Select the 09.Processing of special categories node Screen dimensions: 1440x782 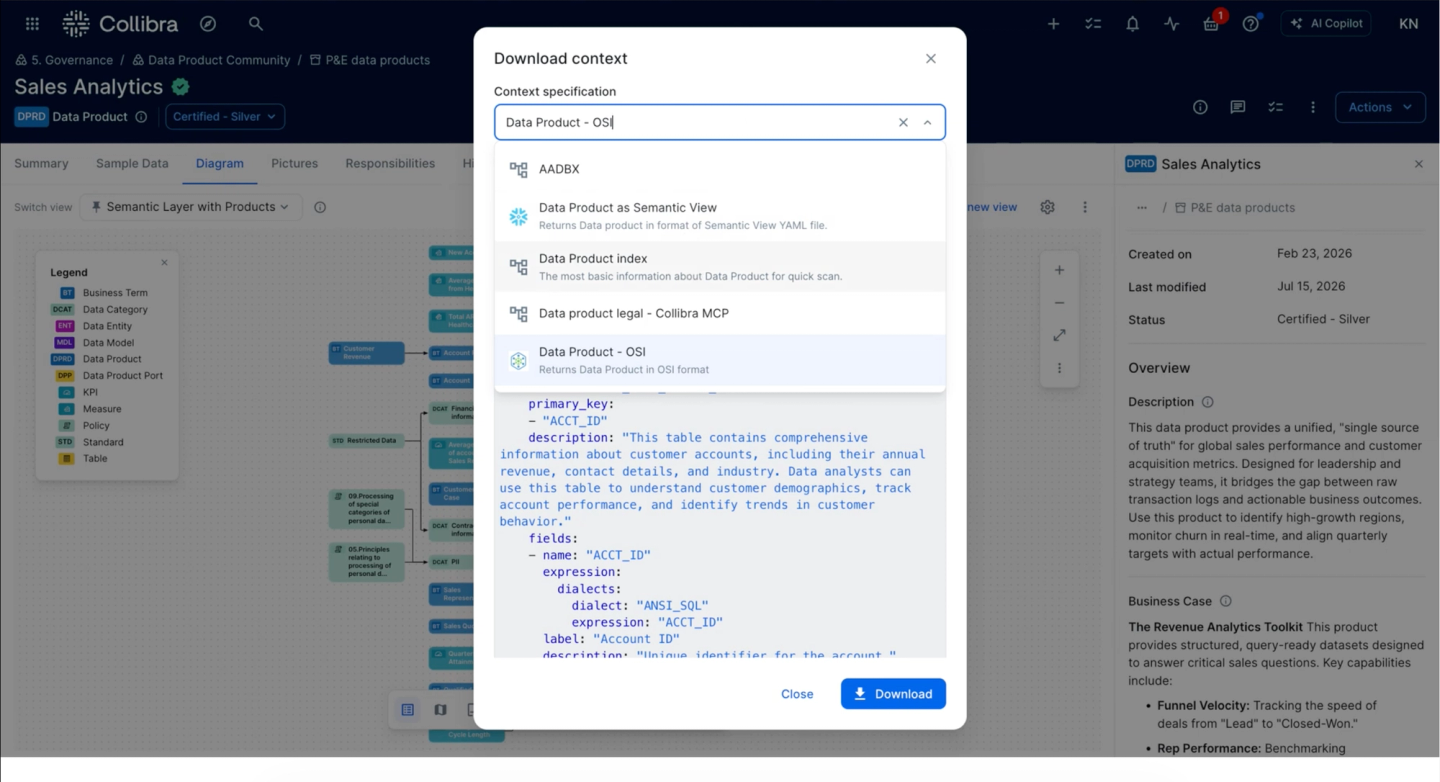(x=366, y=508)
